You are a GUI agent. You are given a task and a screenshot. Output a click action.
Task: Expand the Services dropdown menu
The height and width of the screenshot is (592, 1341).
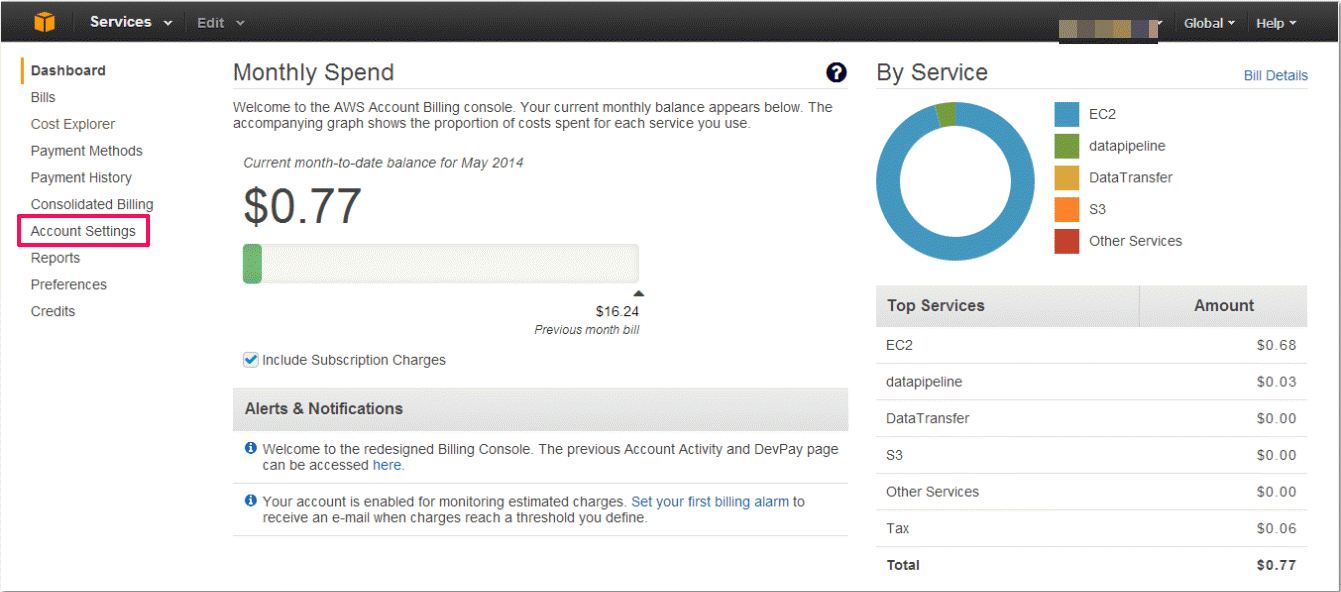pos(131,22)
